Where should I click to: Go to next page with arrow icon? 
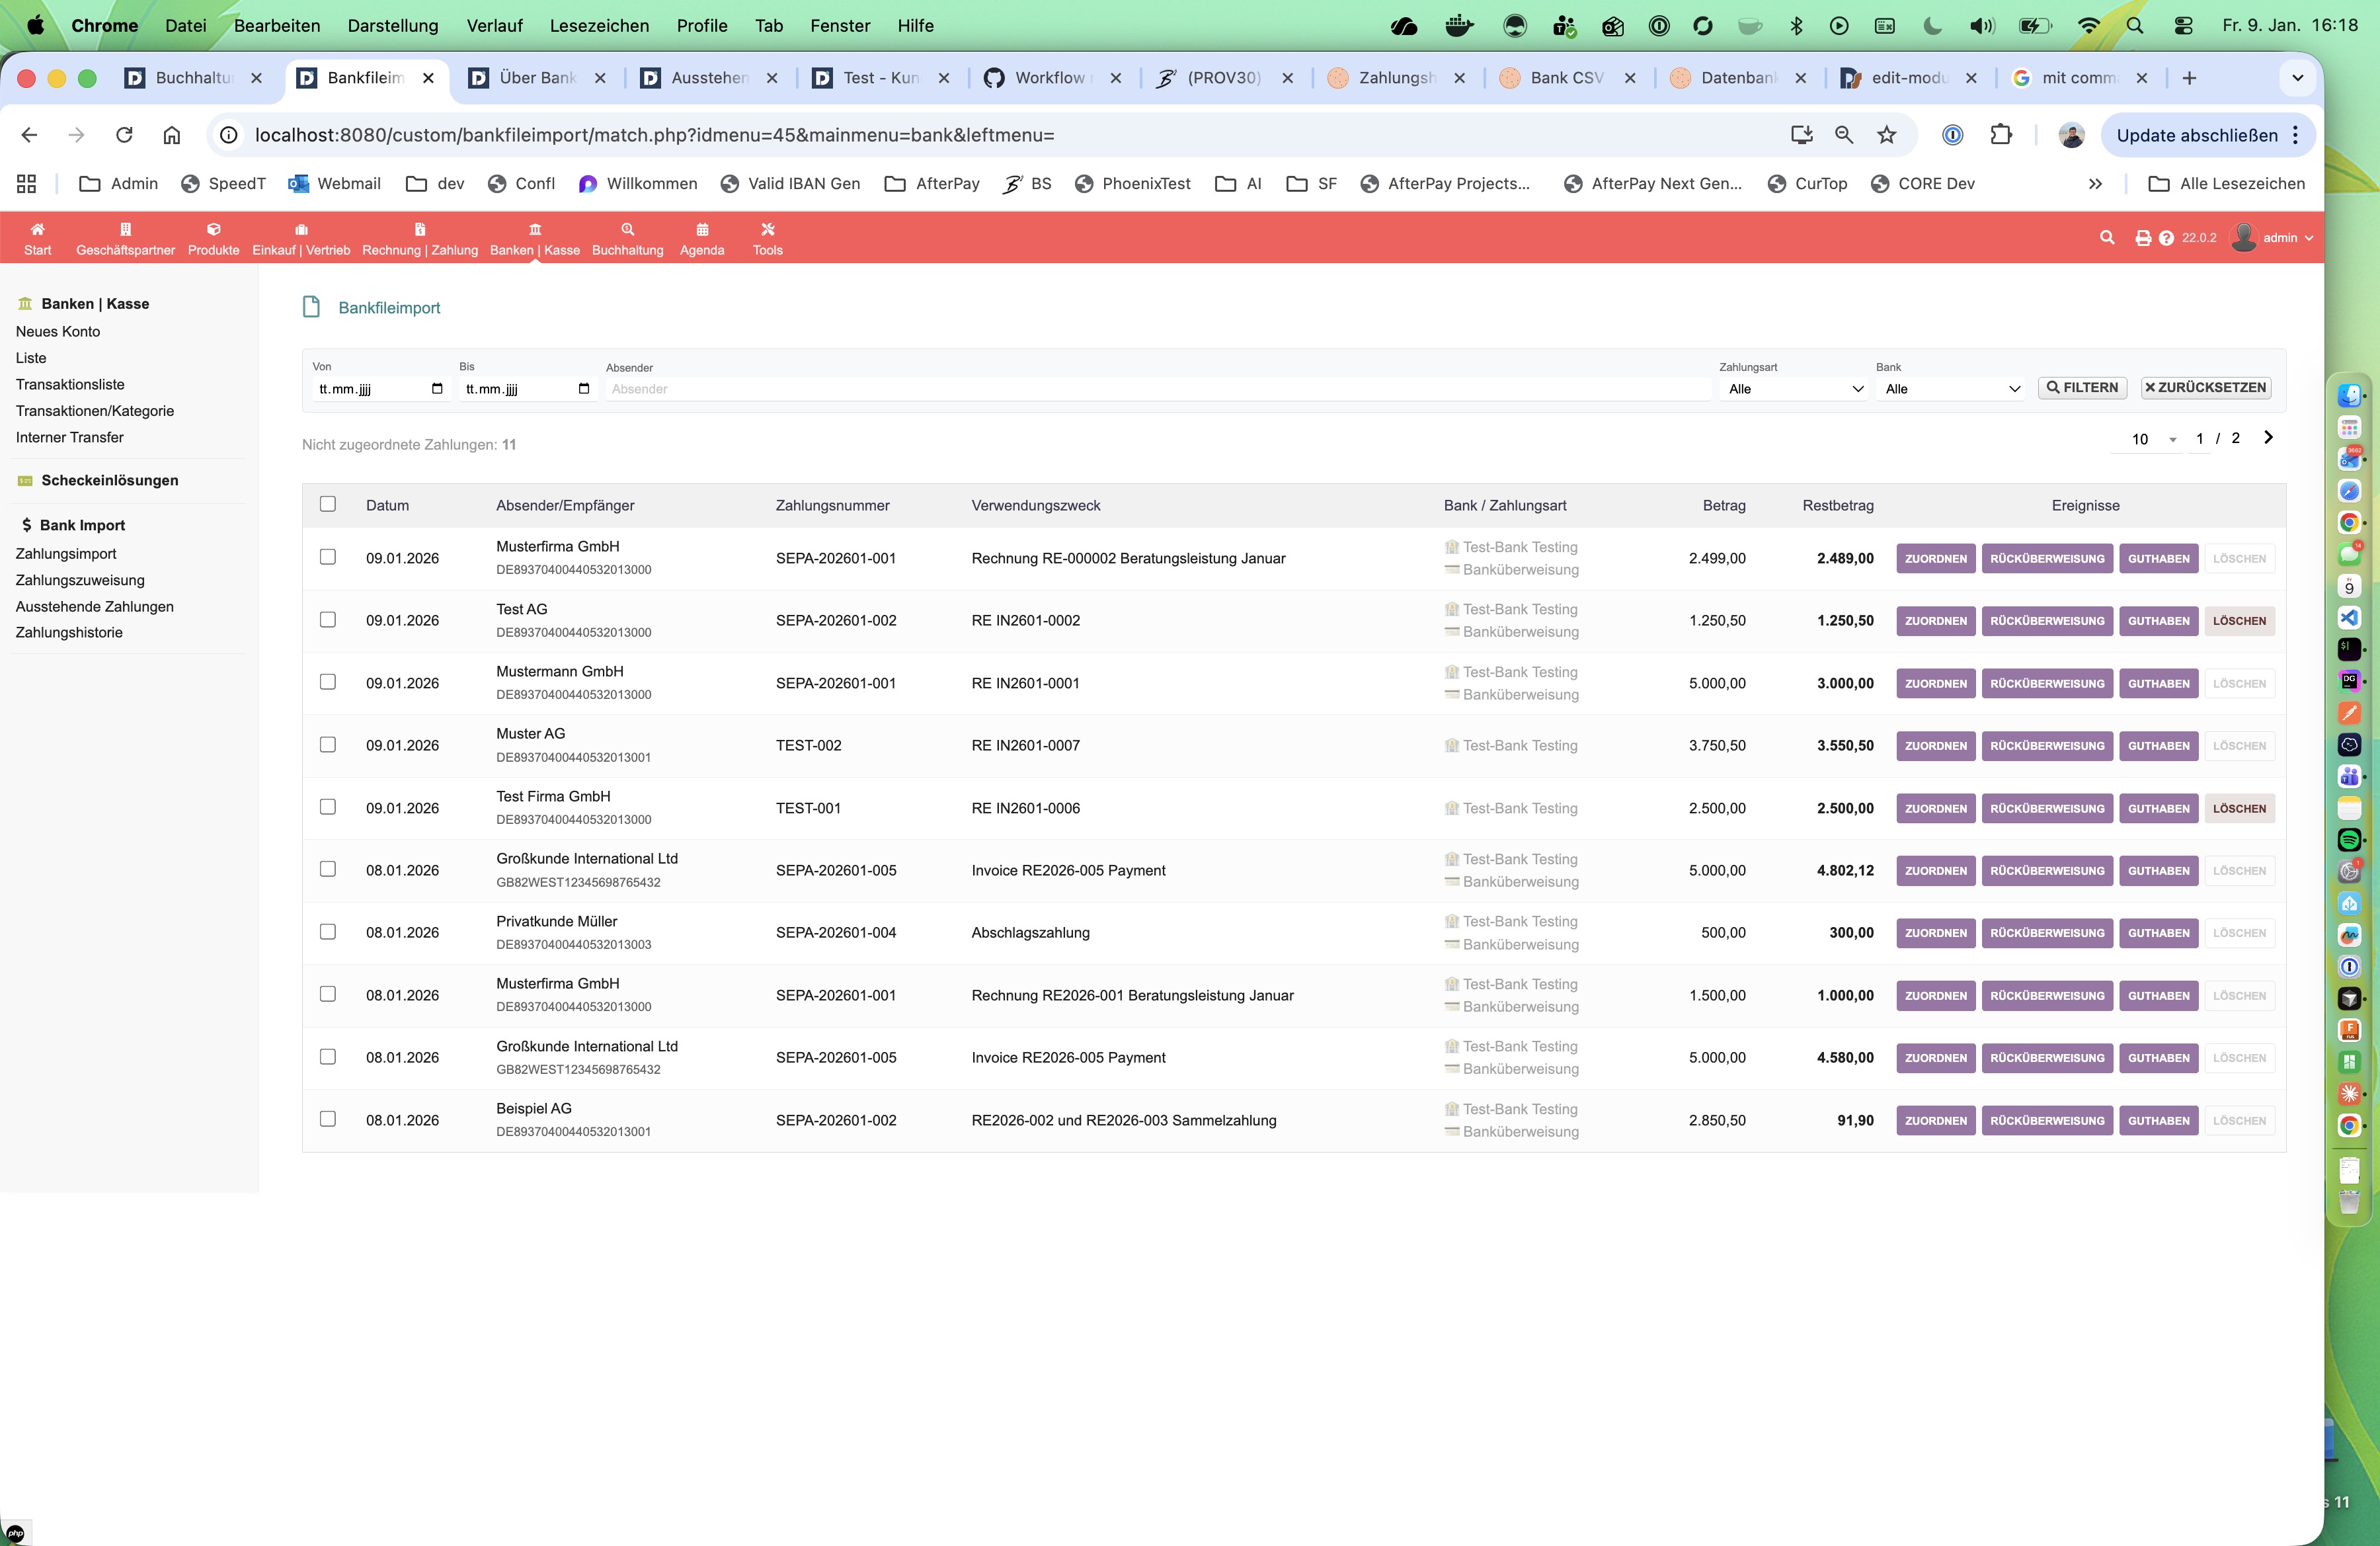coord(2268,438)
